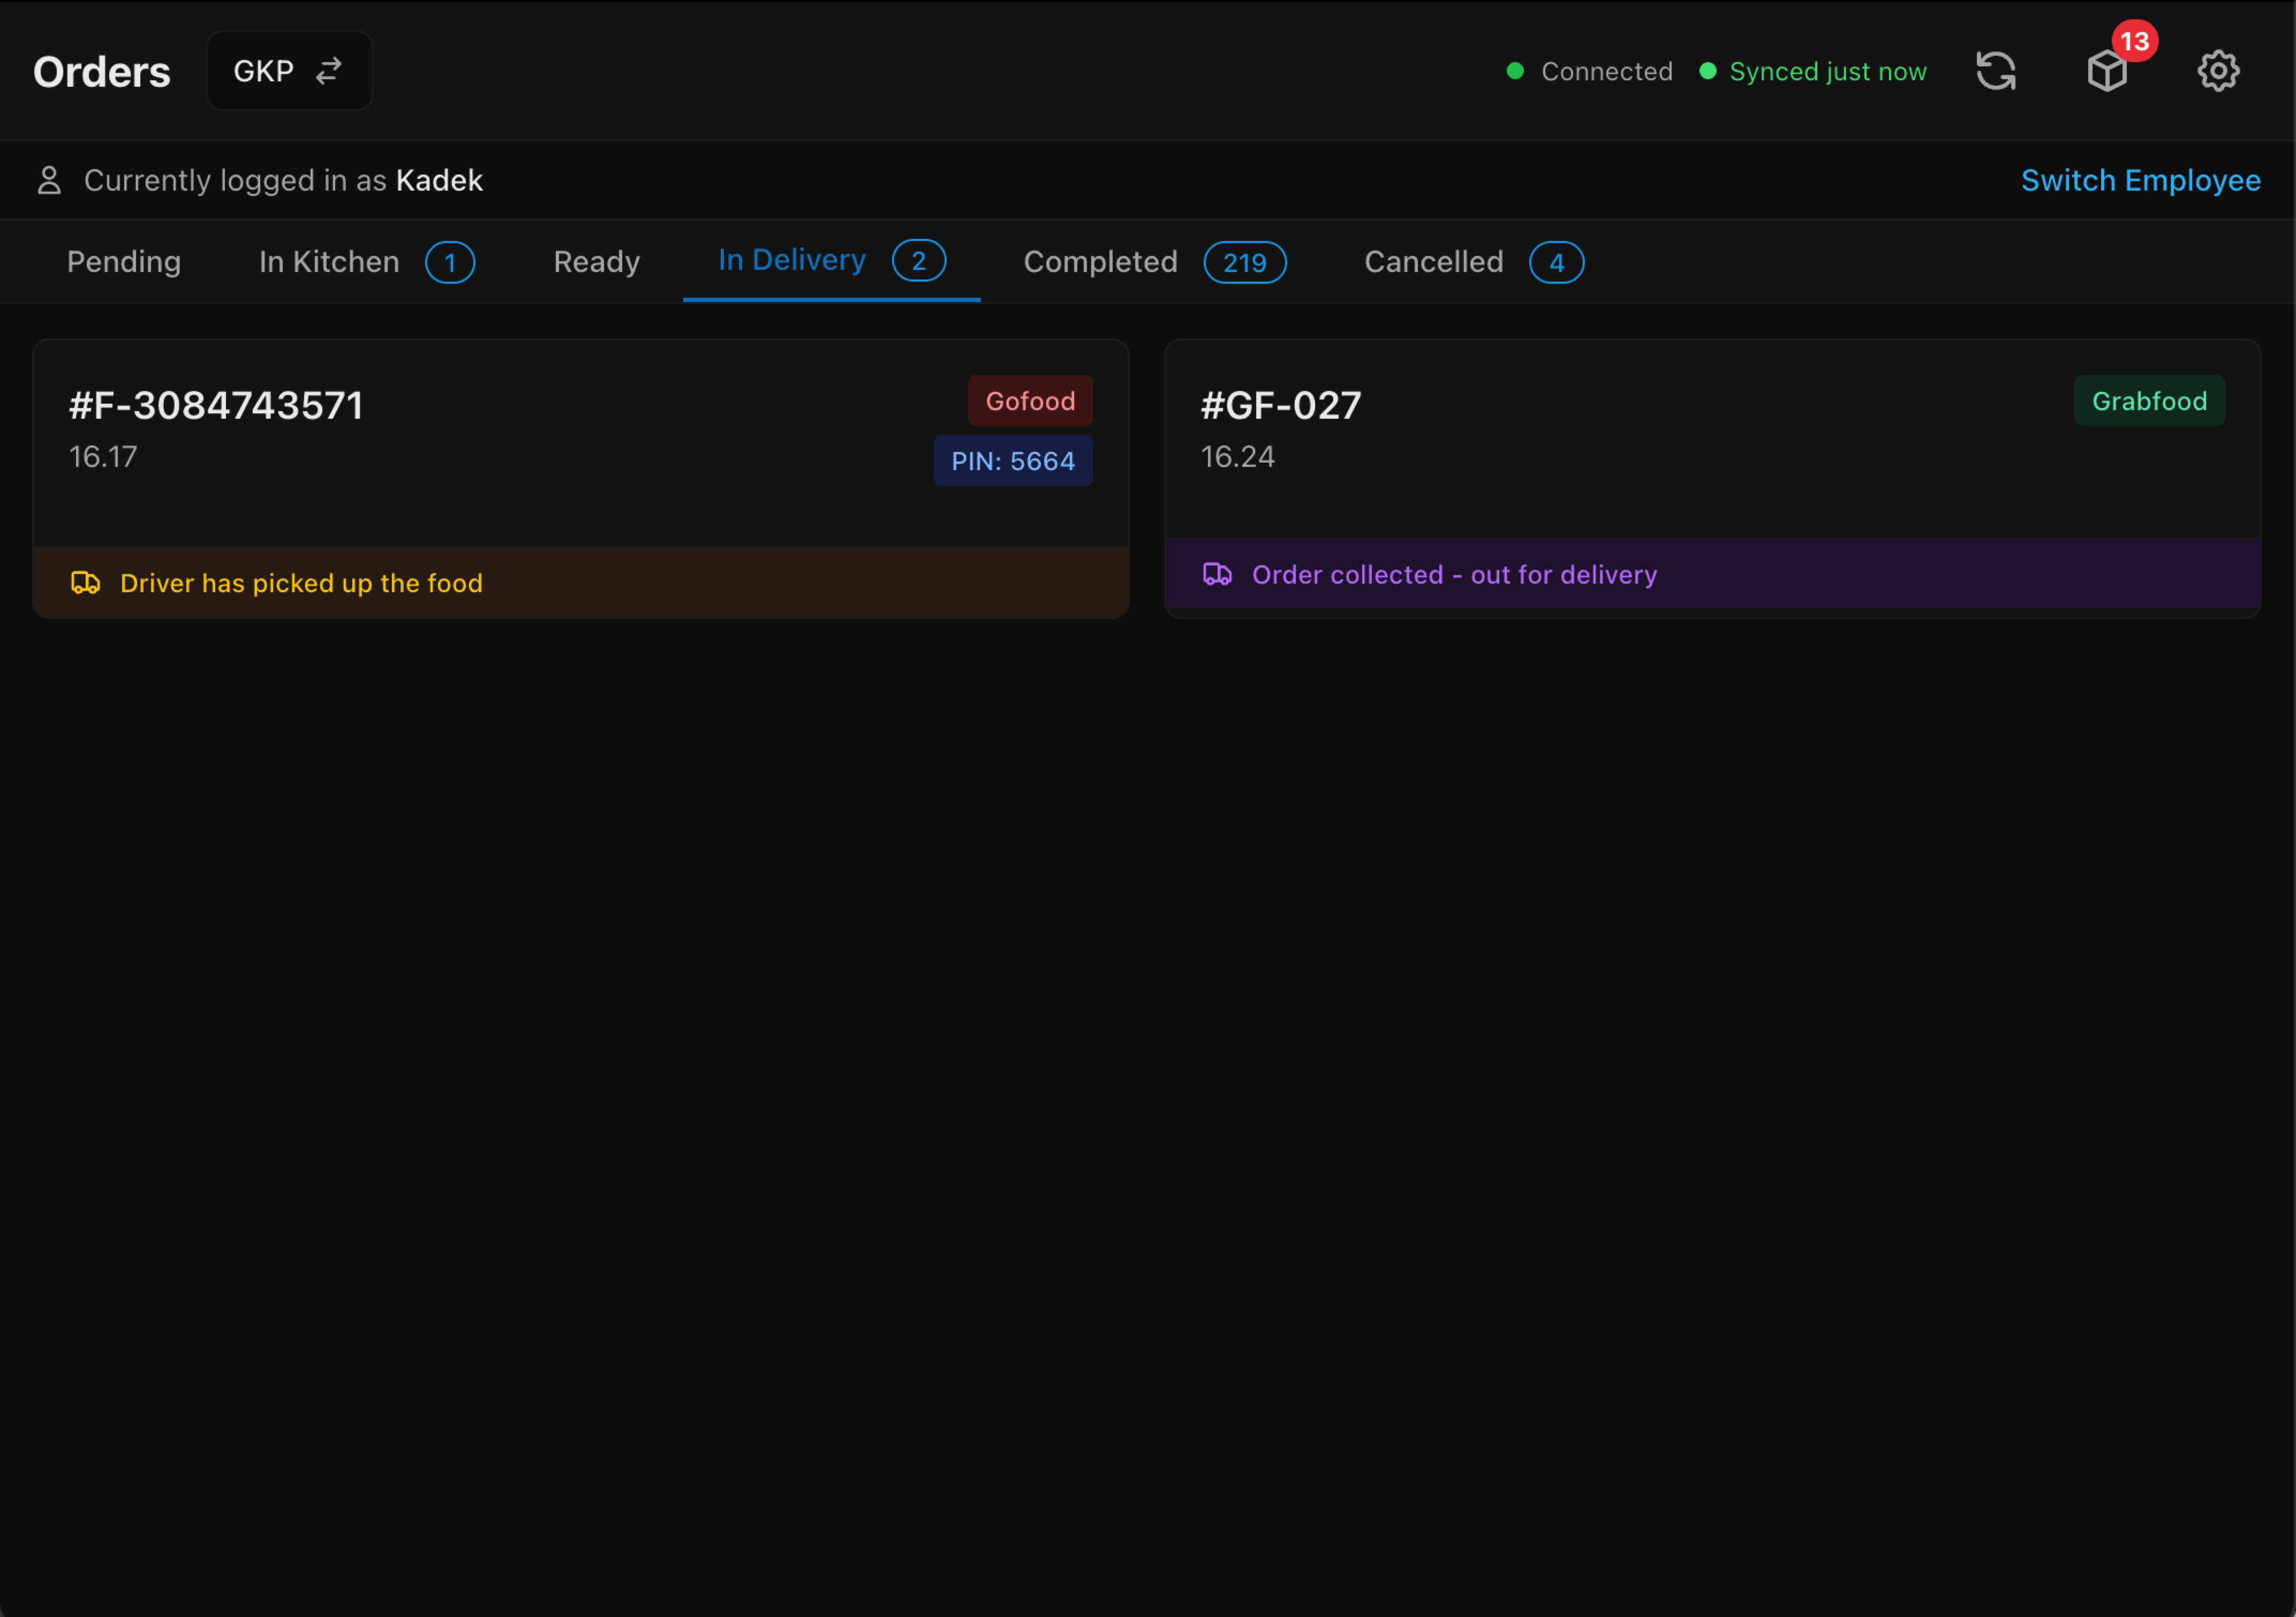Open the package notifications icon showing 13
2296x1617 pixels.
2106,71
